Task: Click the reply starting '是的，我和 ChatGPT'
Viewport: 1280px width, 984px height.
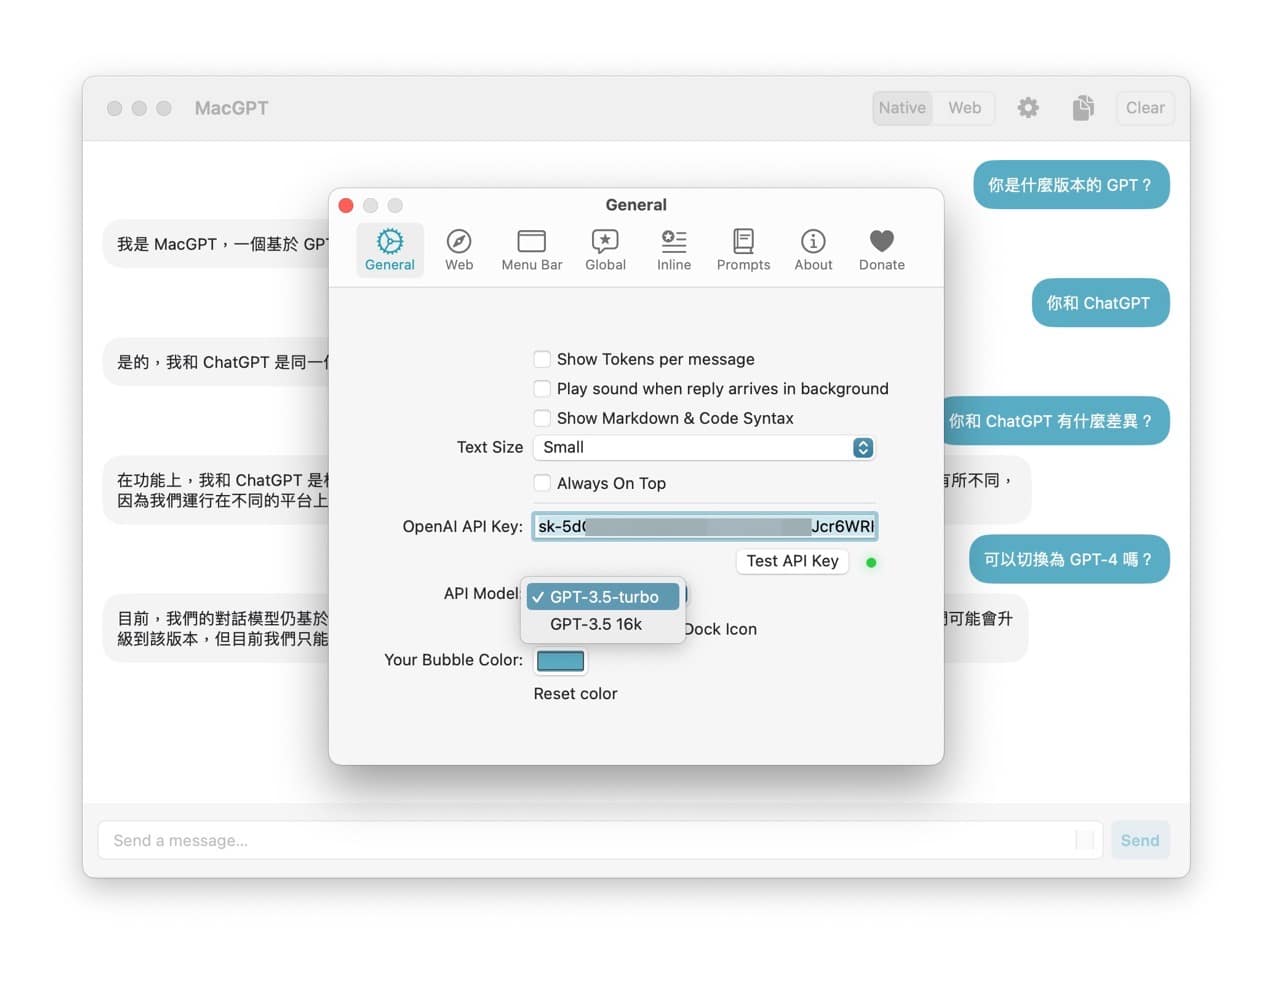Action: pyautogui.click(x=216, y=362)
